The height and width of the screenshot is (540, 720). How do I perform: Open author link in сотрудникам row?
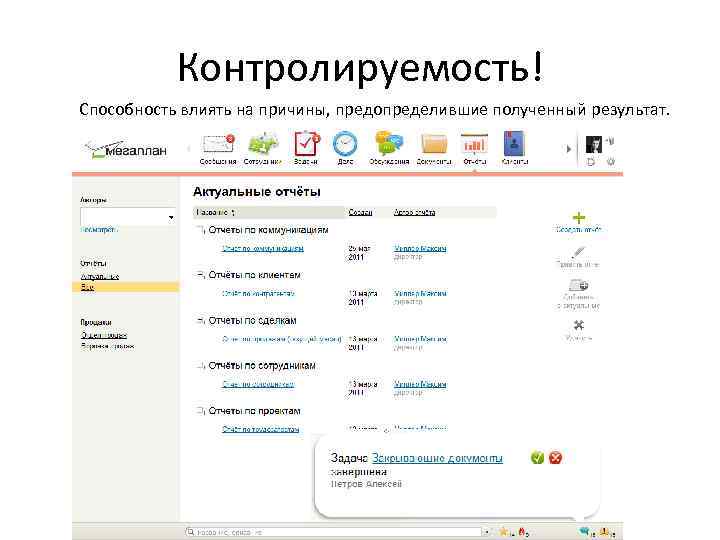point(420,384)
